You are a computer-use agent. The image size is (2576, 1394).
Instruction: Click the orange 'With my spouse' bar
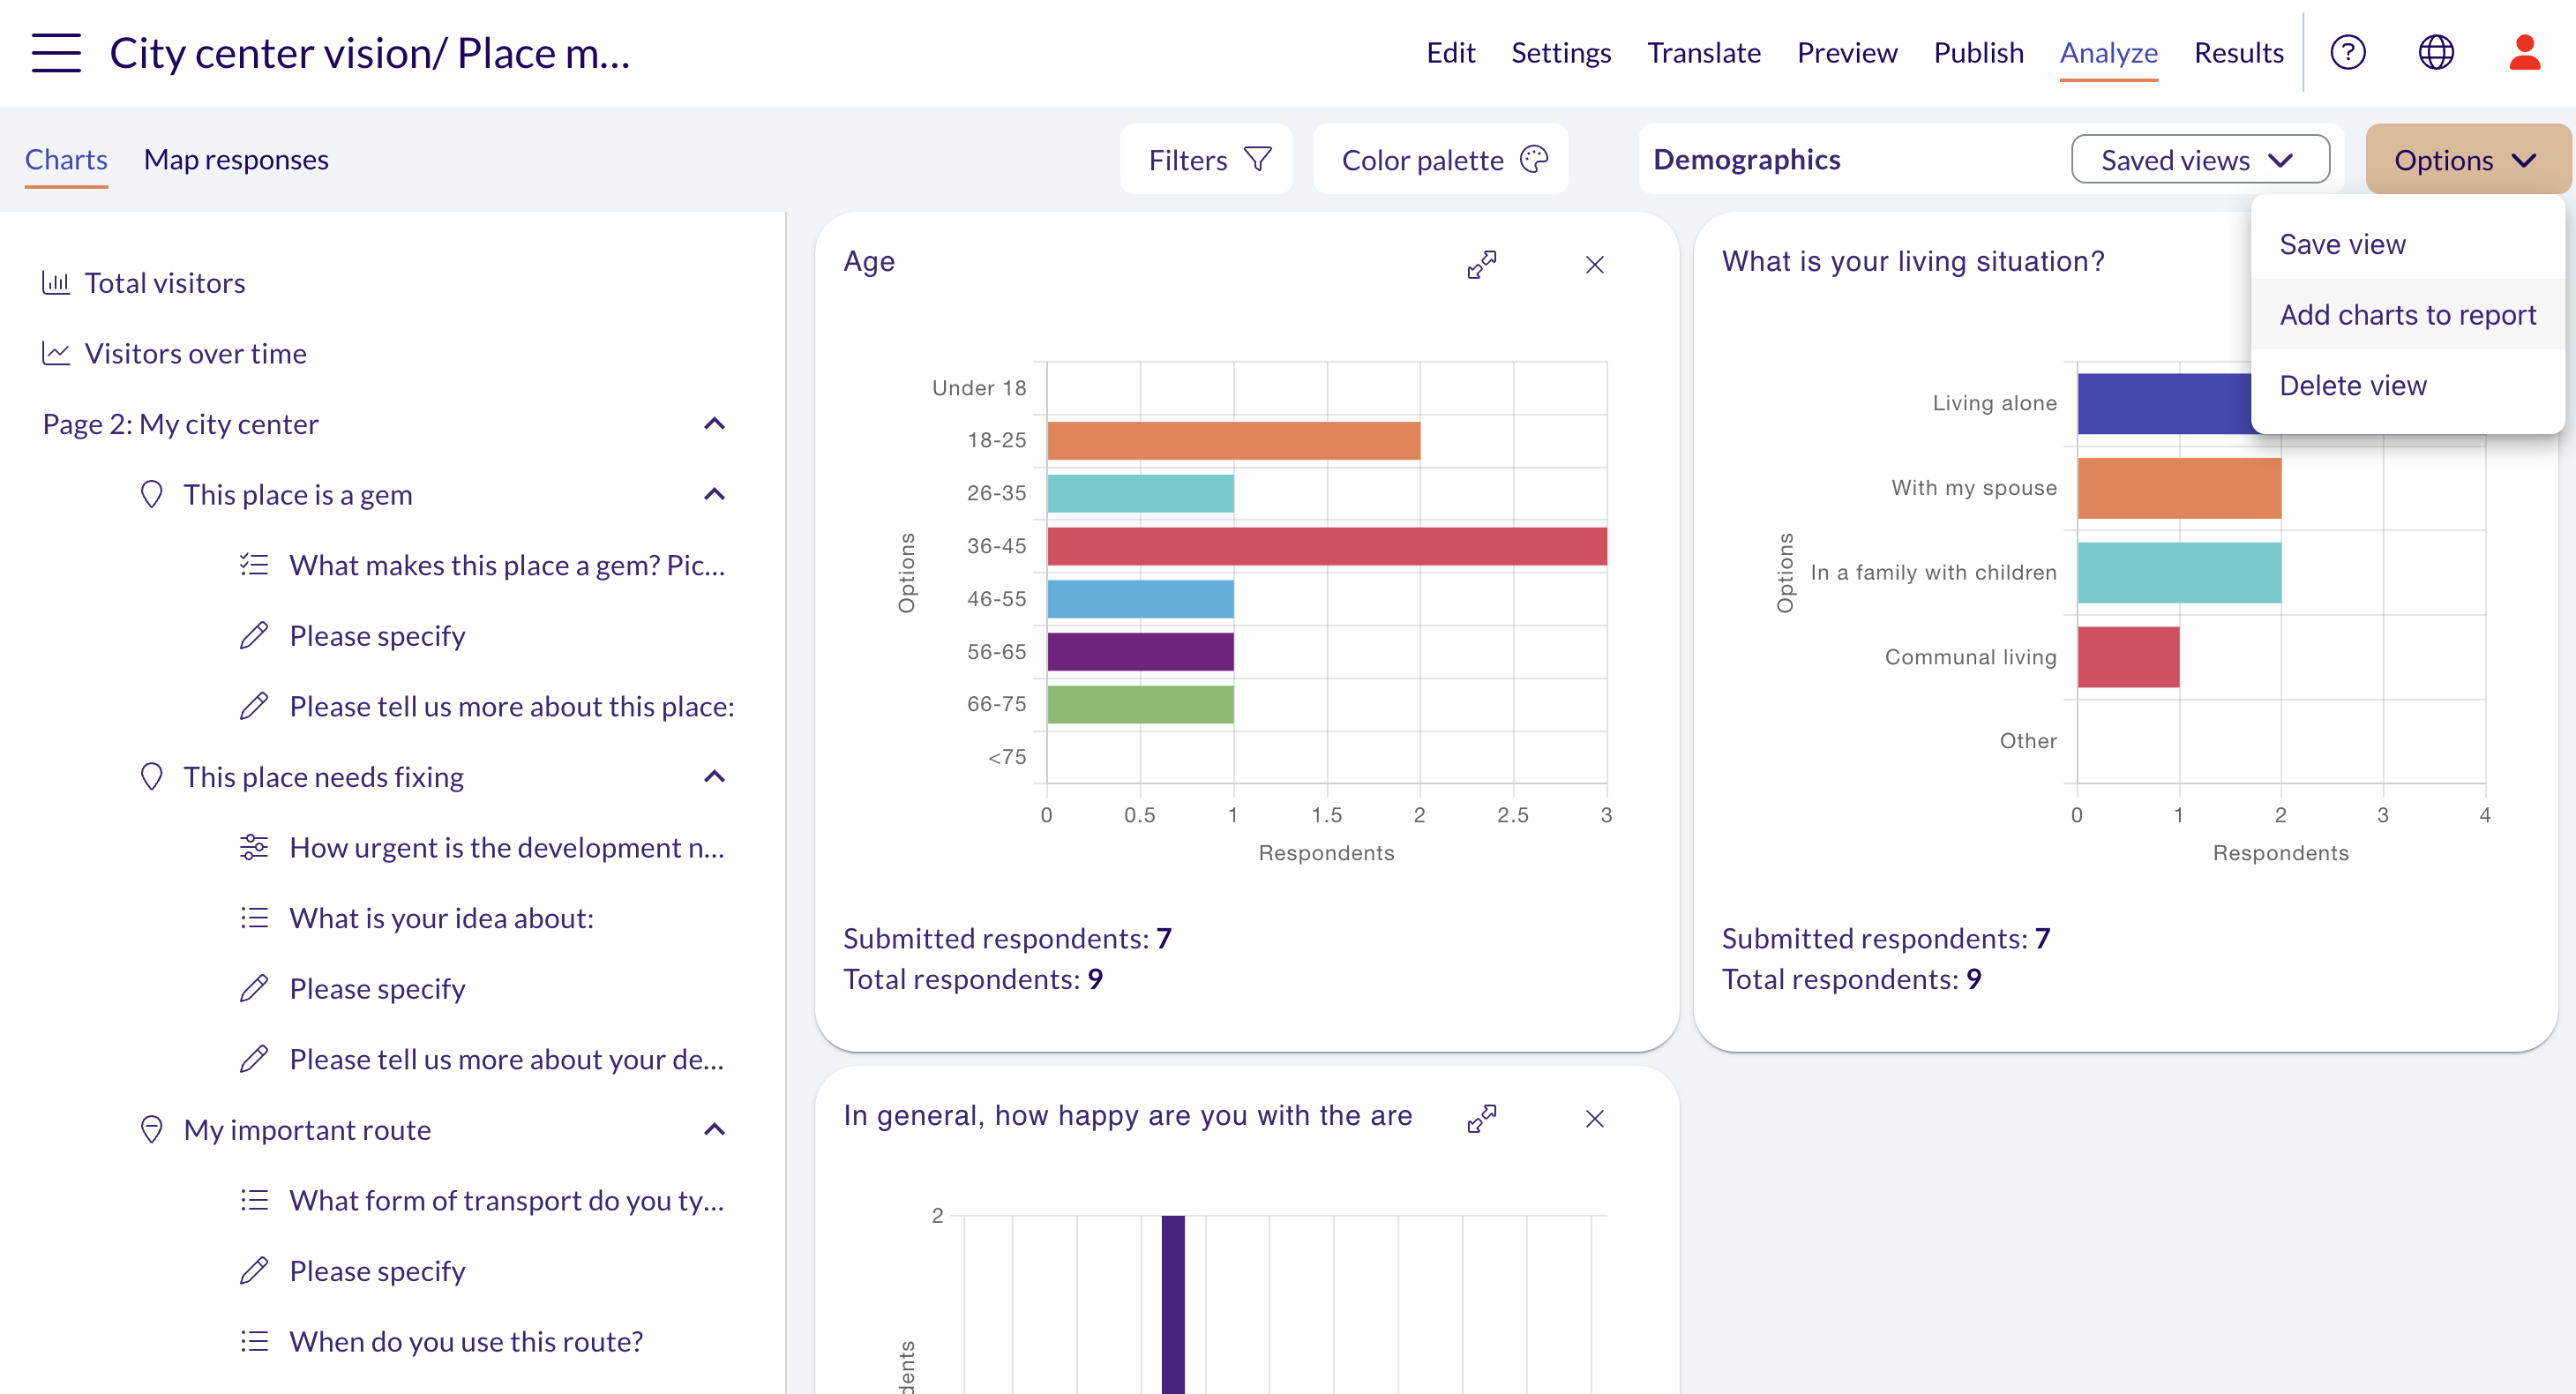[x=2179, y=488]
